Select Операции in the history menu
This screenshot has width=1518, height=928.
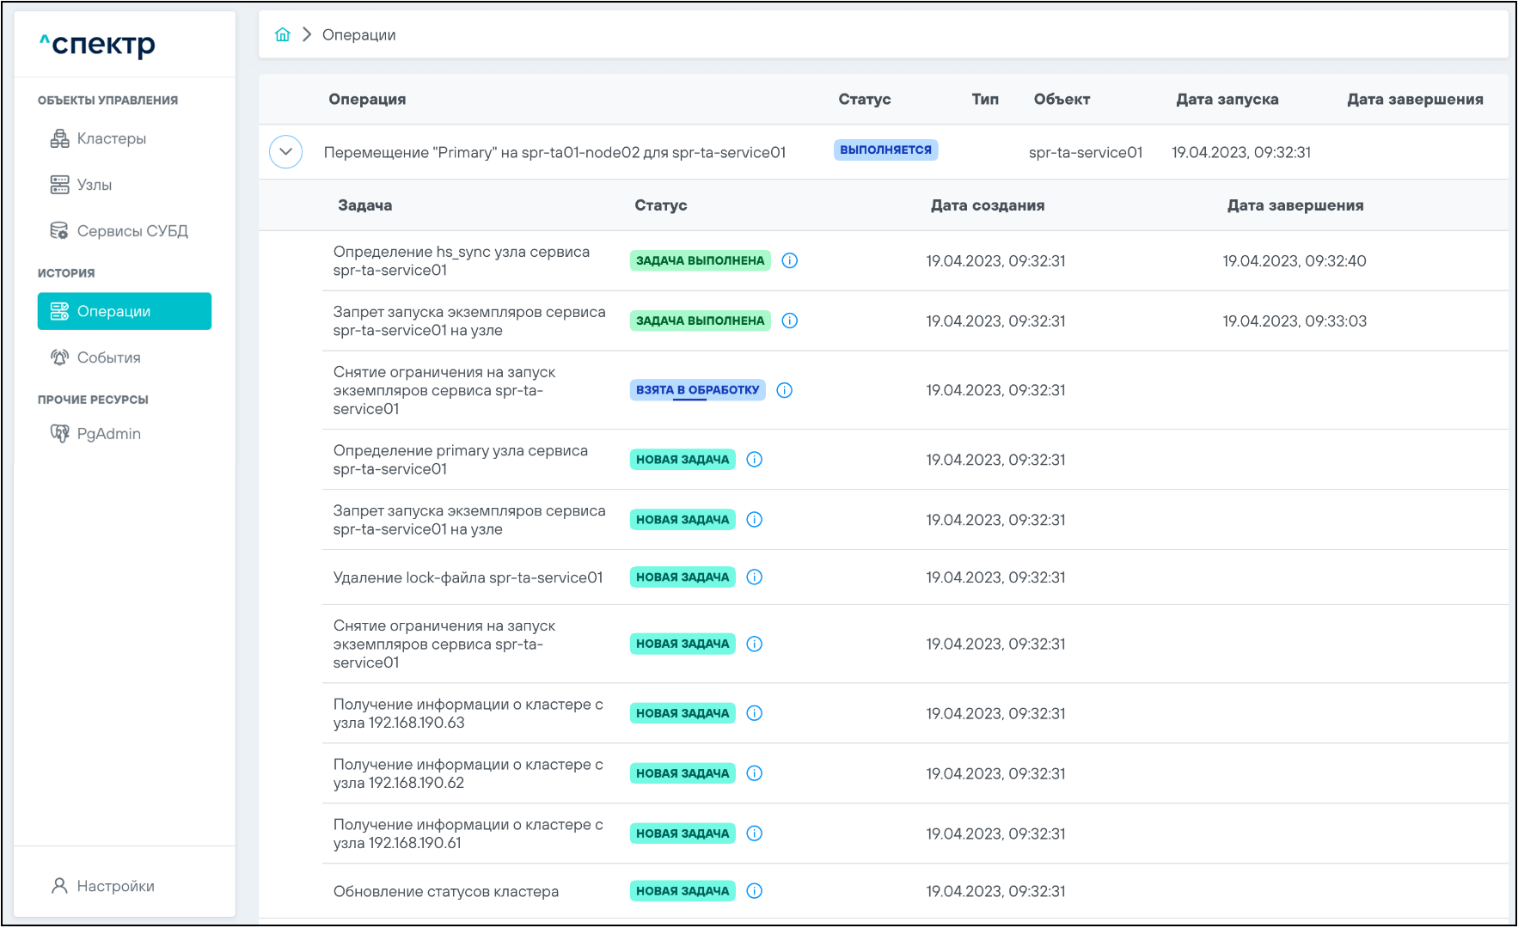point(124,311)
